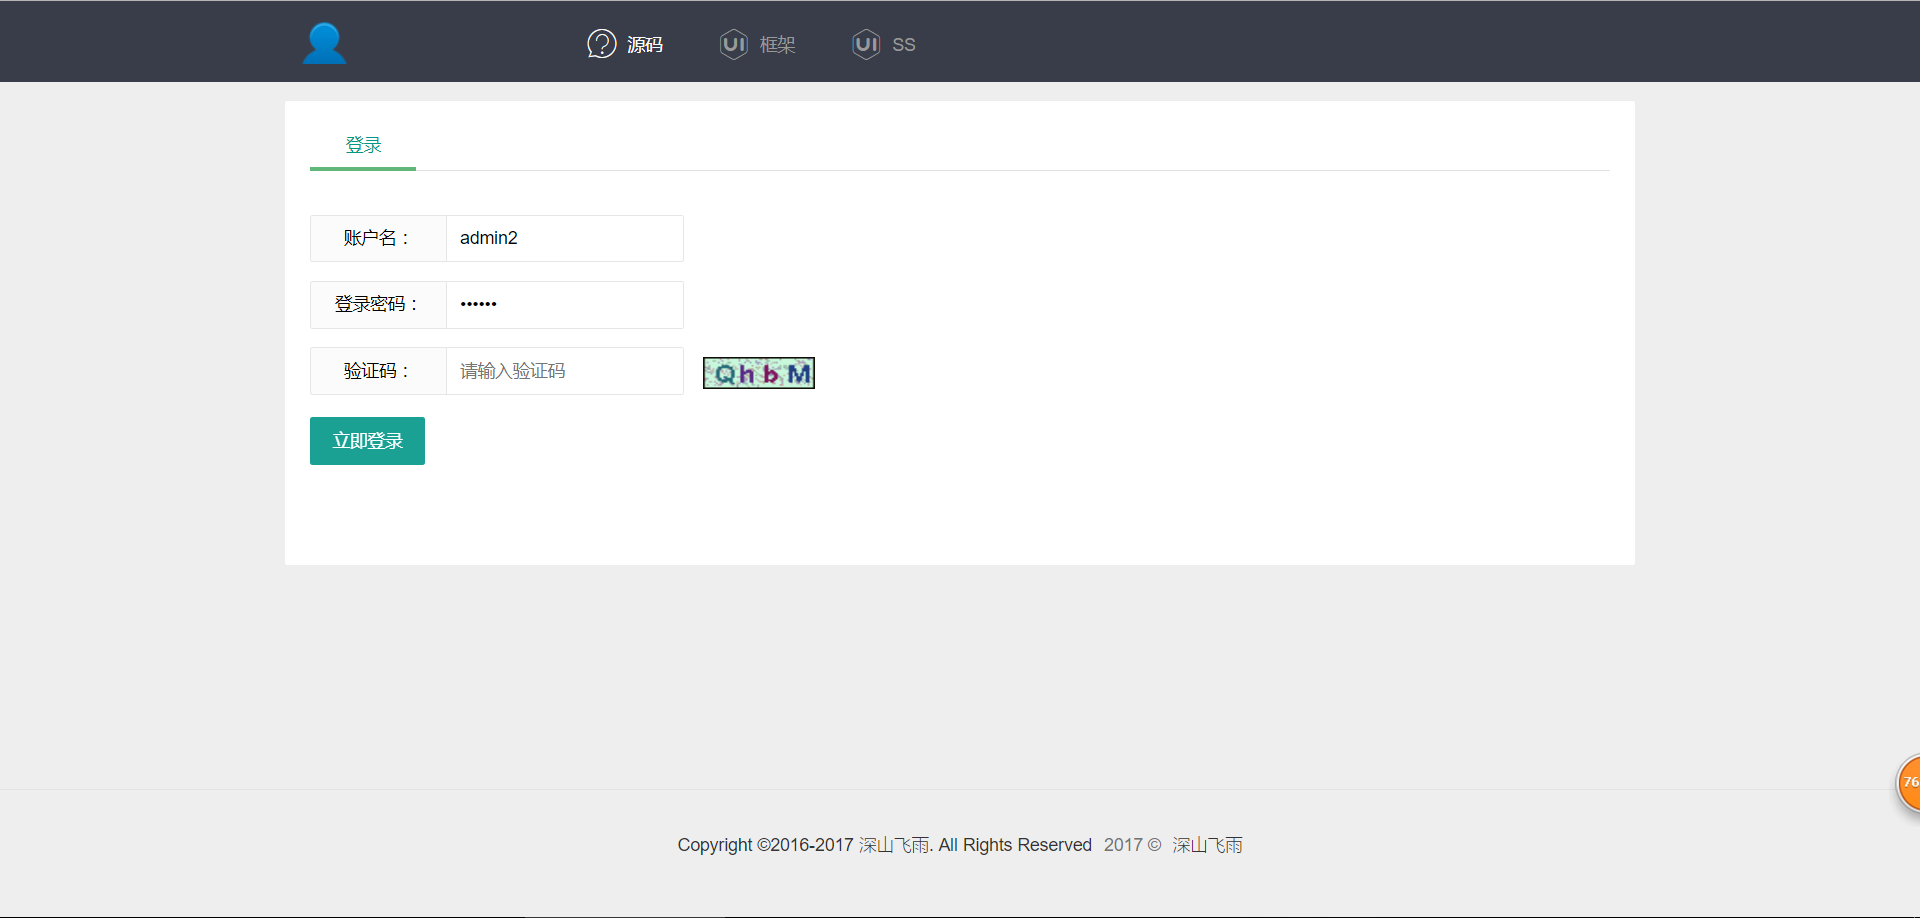Click the 验证码： label

(377, 371)
